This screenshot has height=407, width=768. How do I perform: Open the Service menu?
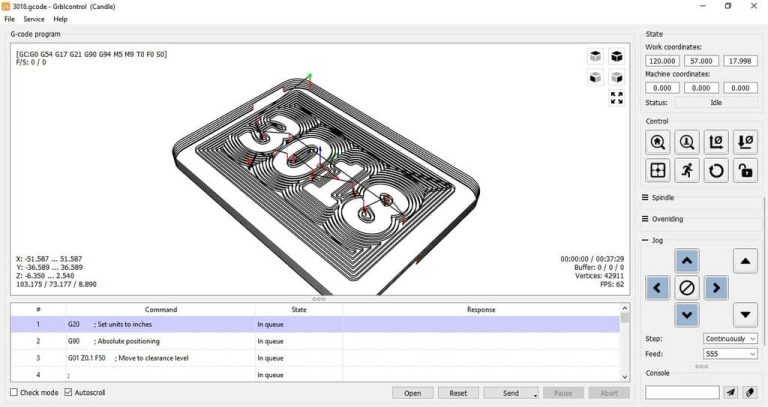(34, 19)
